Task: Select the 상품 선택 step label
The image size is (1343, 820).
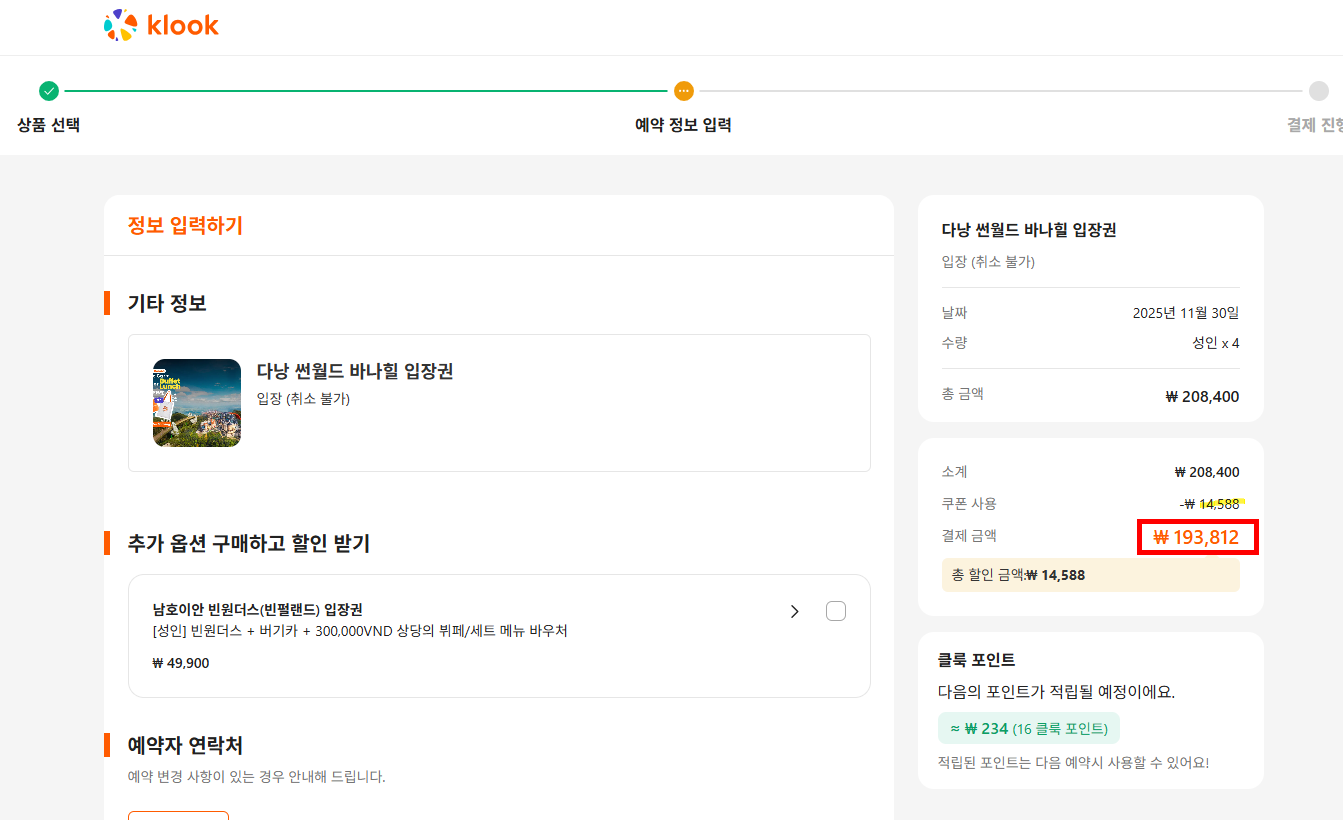Action: pyautogui.click(x=49, y=125)
